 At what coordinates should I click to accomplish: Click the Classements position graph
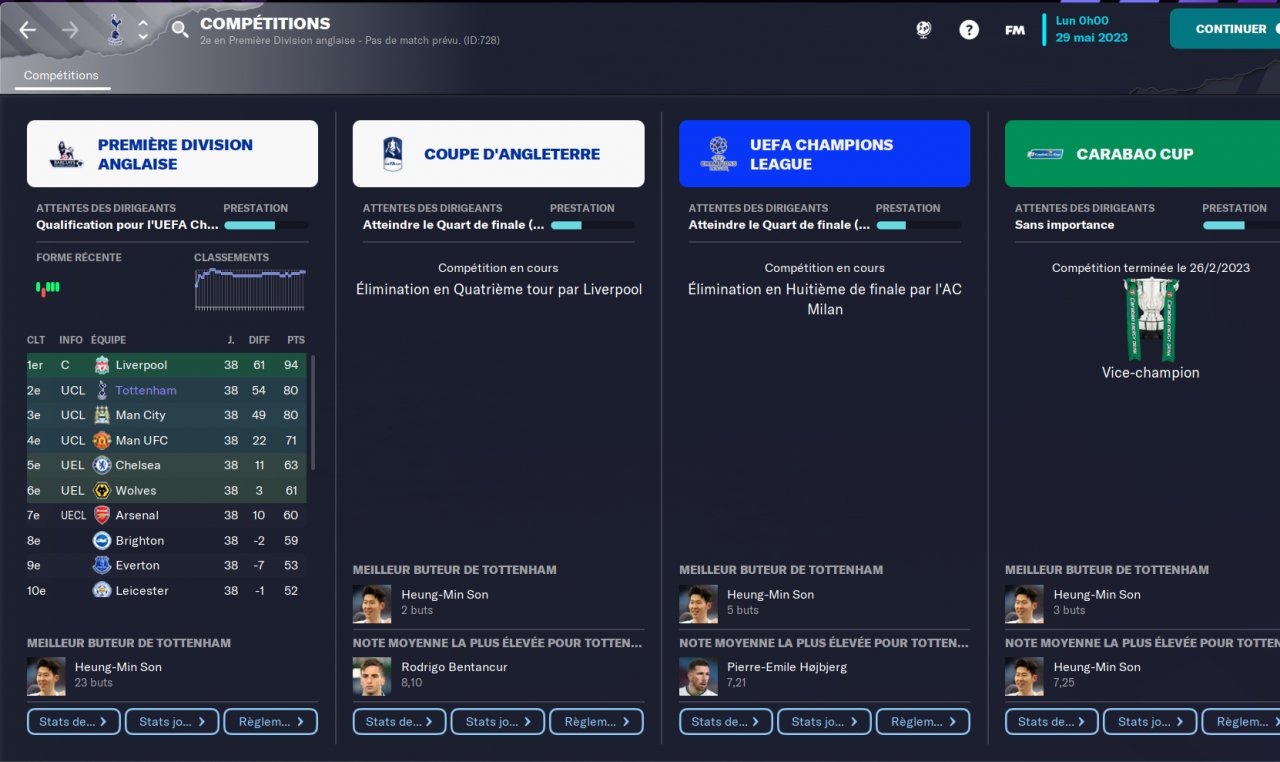(250, 290)
